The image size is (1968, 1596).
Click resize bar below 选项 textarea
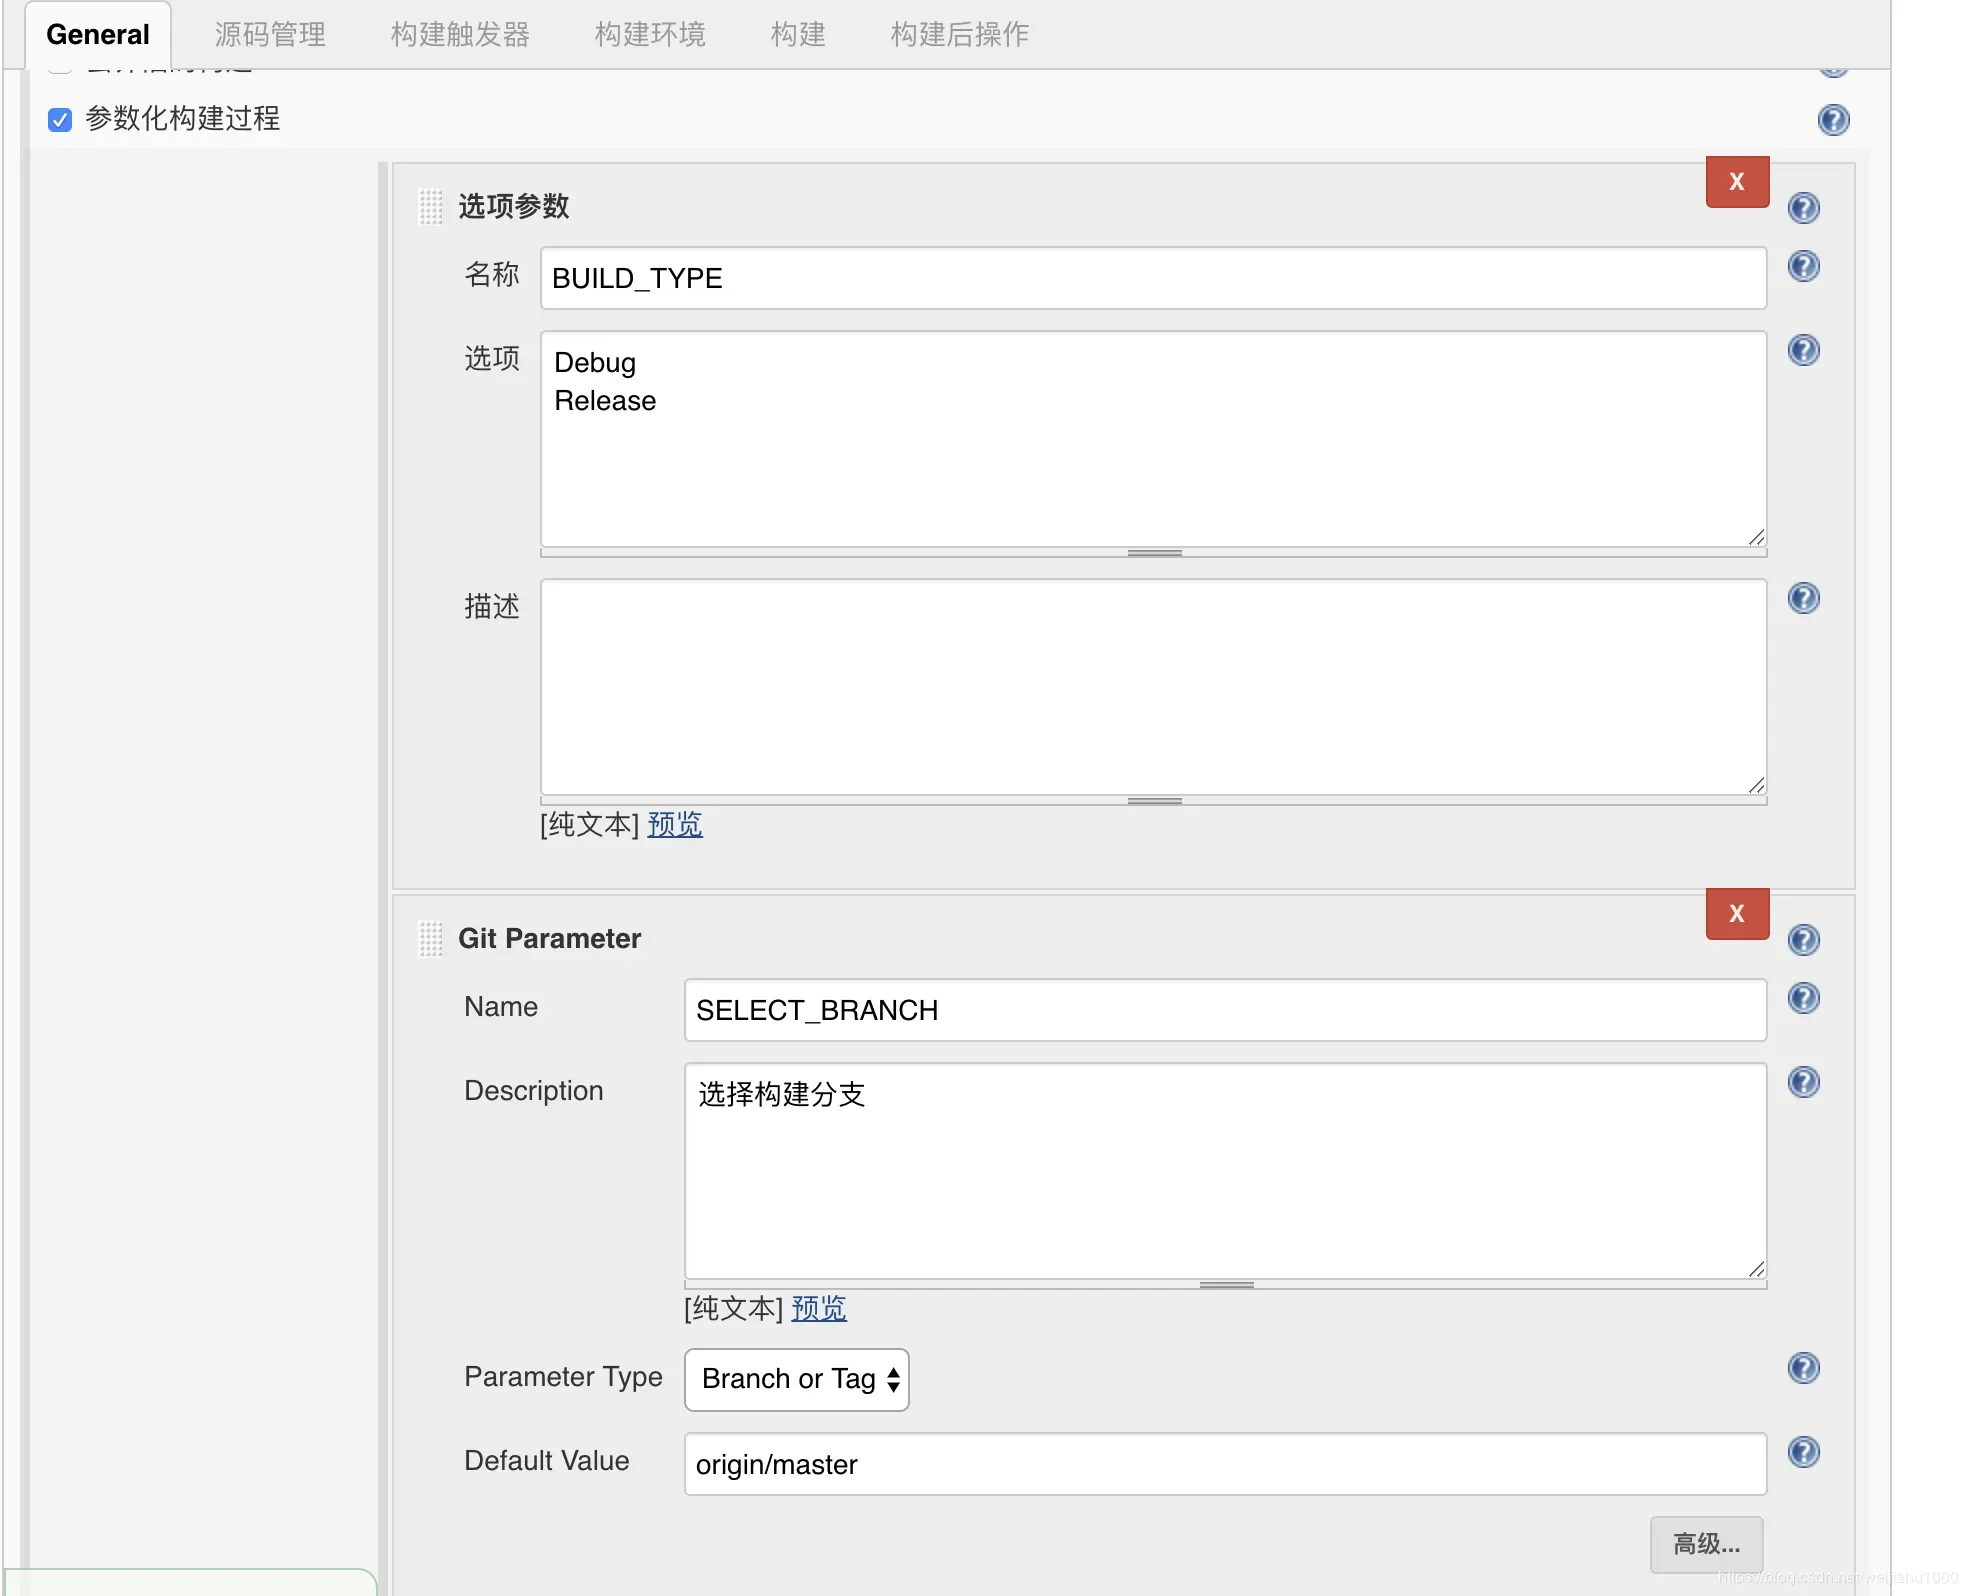click(x=1153, y=553)
